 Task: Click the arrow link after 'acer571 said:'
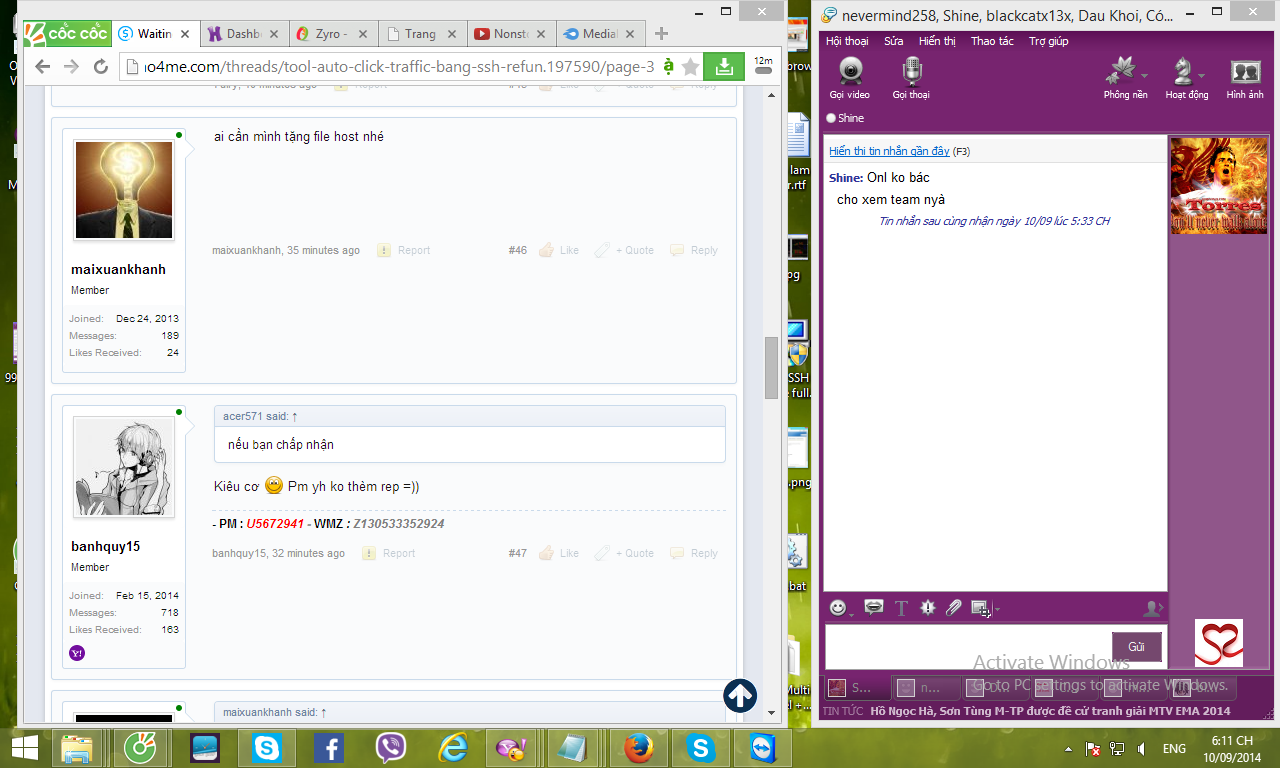click(295, 416)
